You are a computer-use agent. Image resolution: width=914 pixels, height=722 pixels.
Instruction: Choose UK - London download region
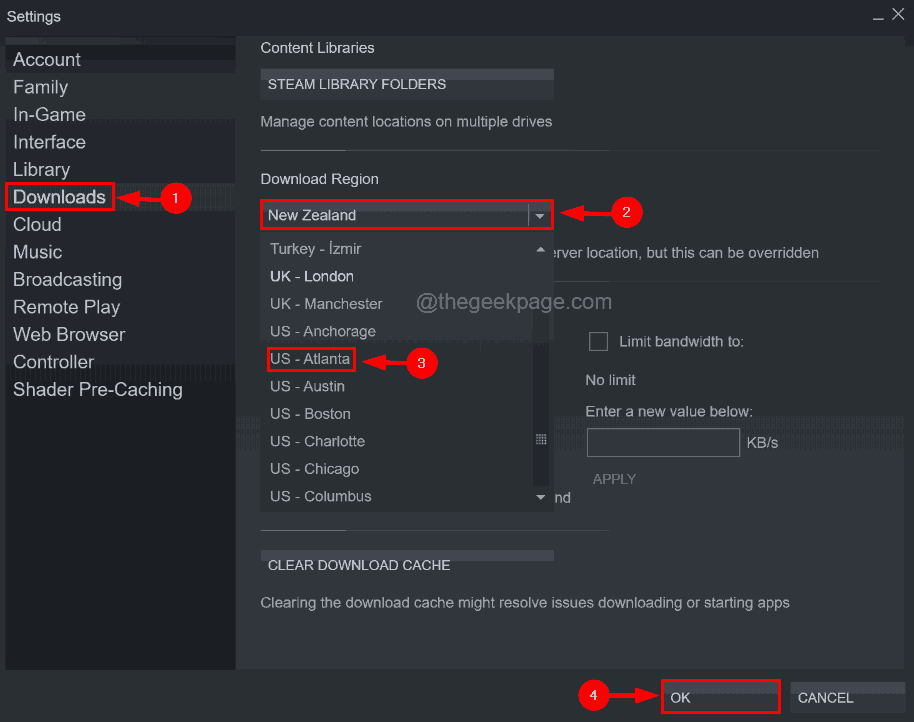click(x=312, y=276)
